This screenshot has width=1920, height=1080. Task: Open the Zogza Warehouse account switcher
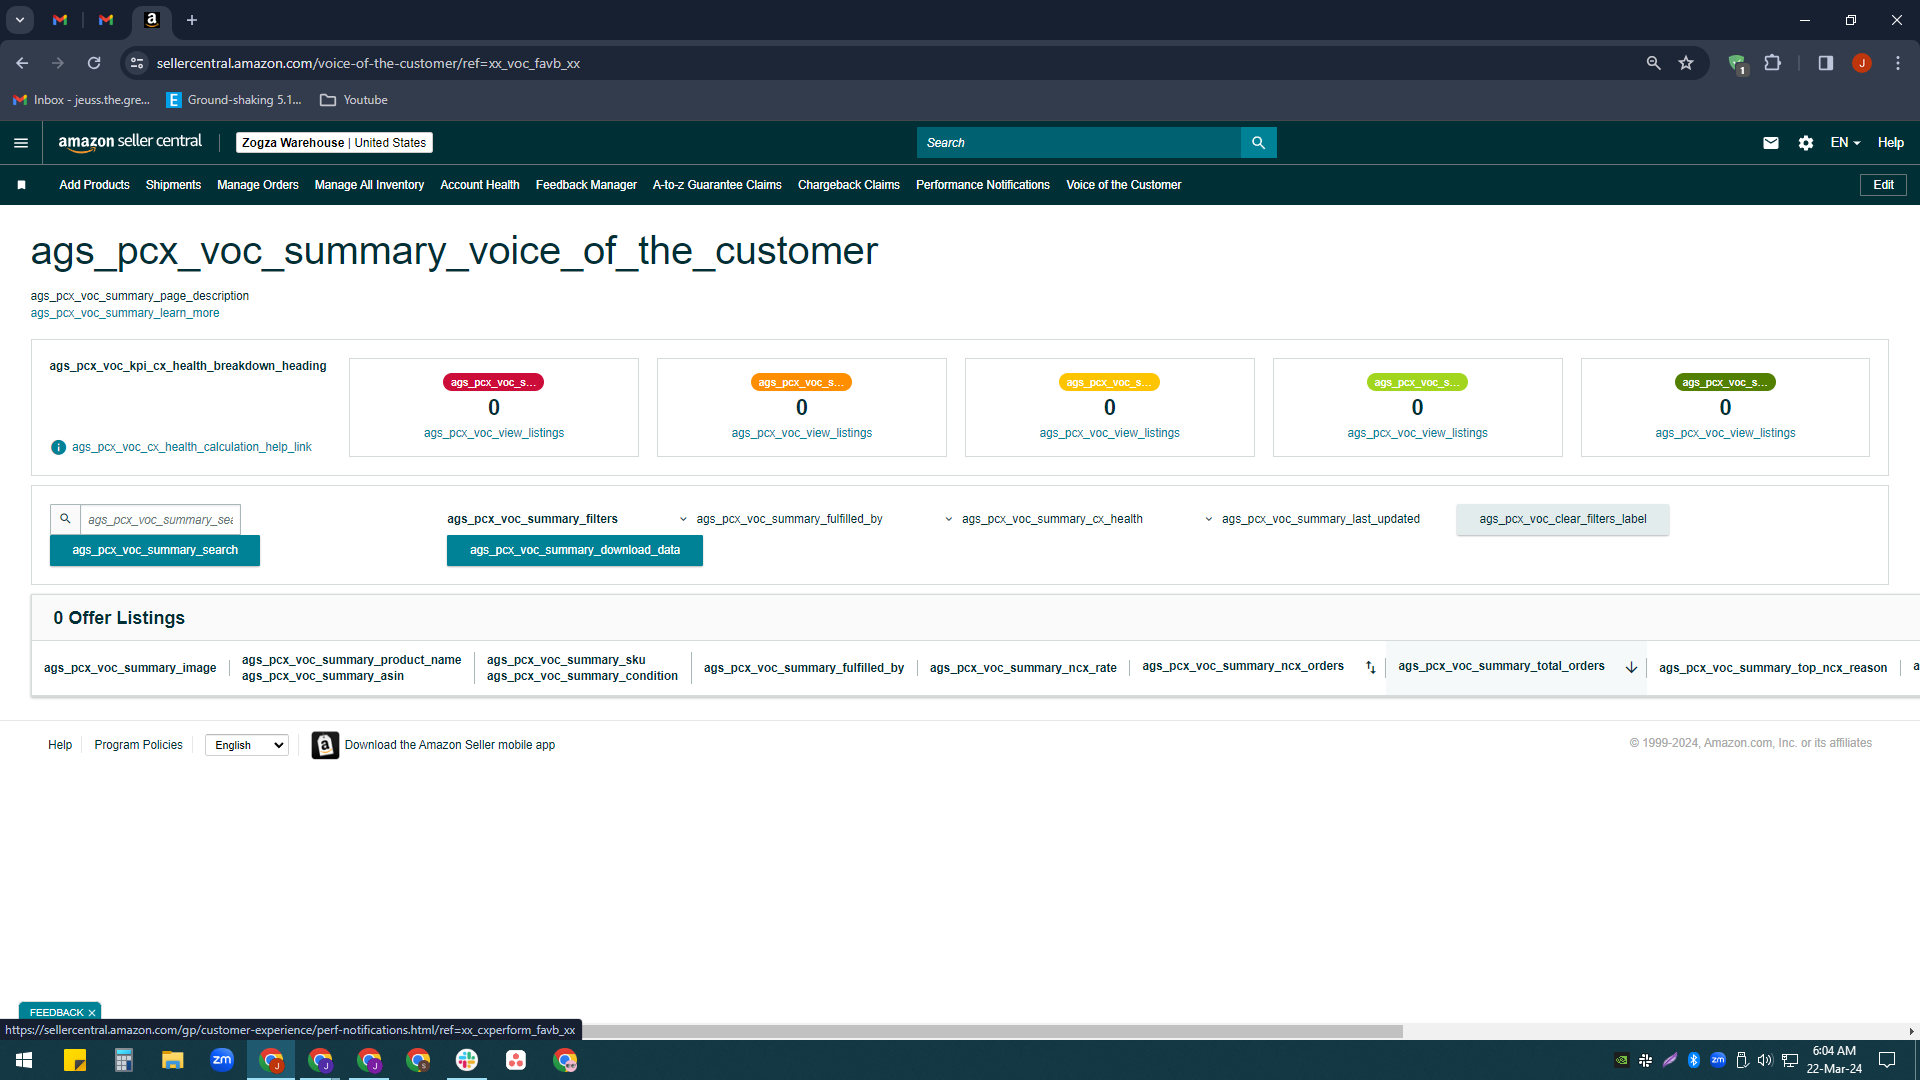pos(334,143)
